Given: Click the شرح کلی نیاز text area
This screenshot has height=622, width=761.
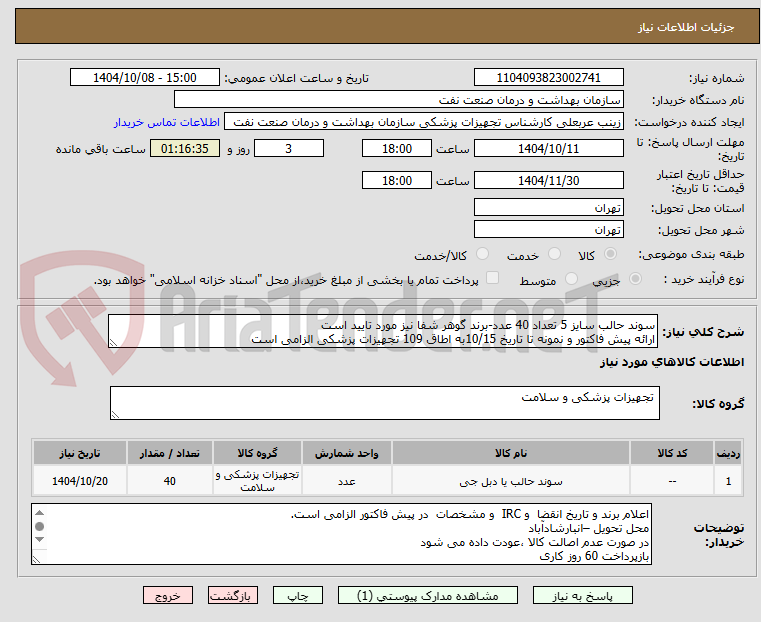Looking at the screenshot, I should tap(383, 331).
